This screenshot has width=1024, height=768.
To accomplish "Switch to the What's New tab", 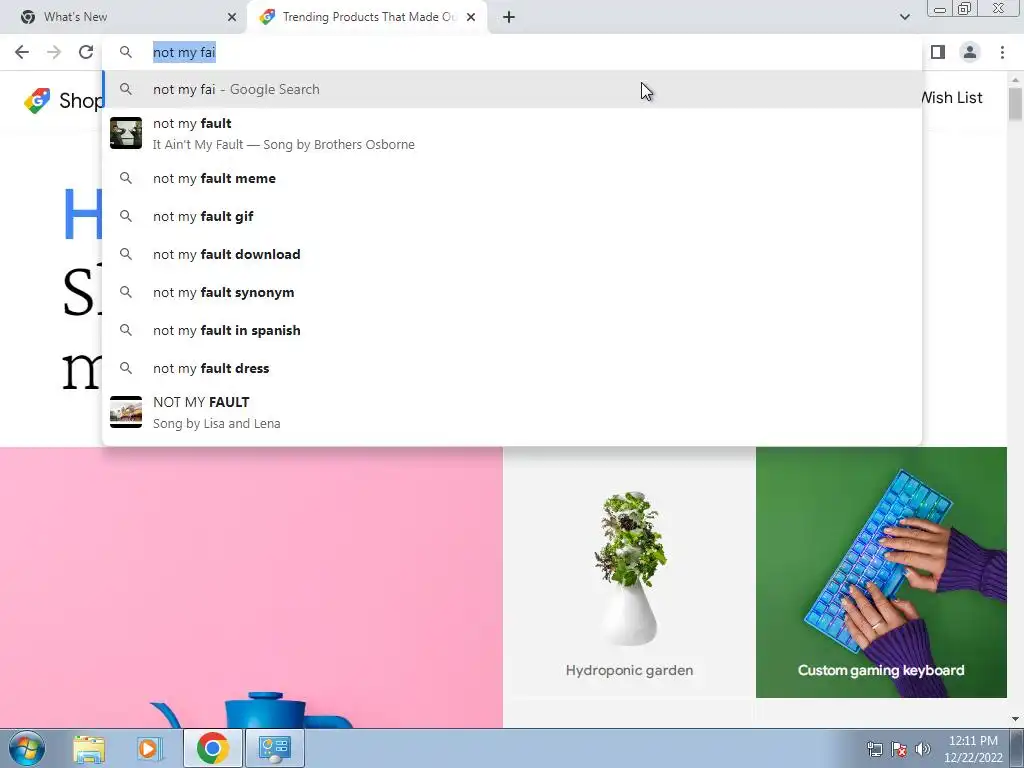I will tap(123, 17).
